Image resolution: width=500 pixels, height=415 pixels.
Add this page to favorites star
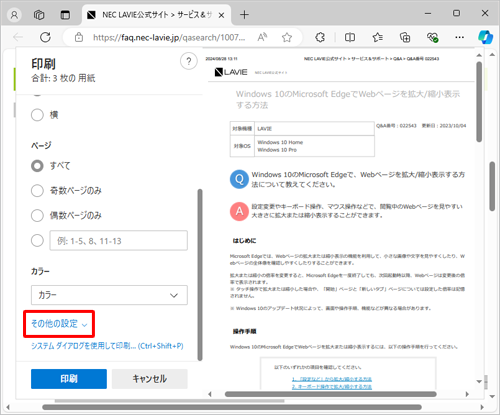pos(287,37)
